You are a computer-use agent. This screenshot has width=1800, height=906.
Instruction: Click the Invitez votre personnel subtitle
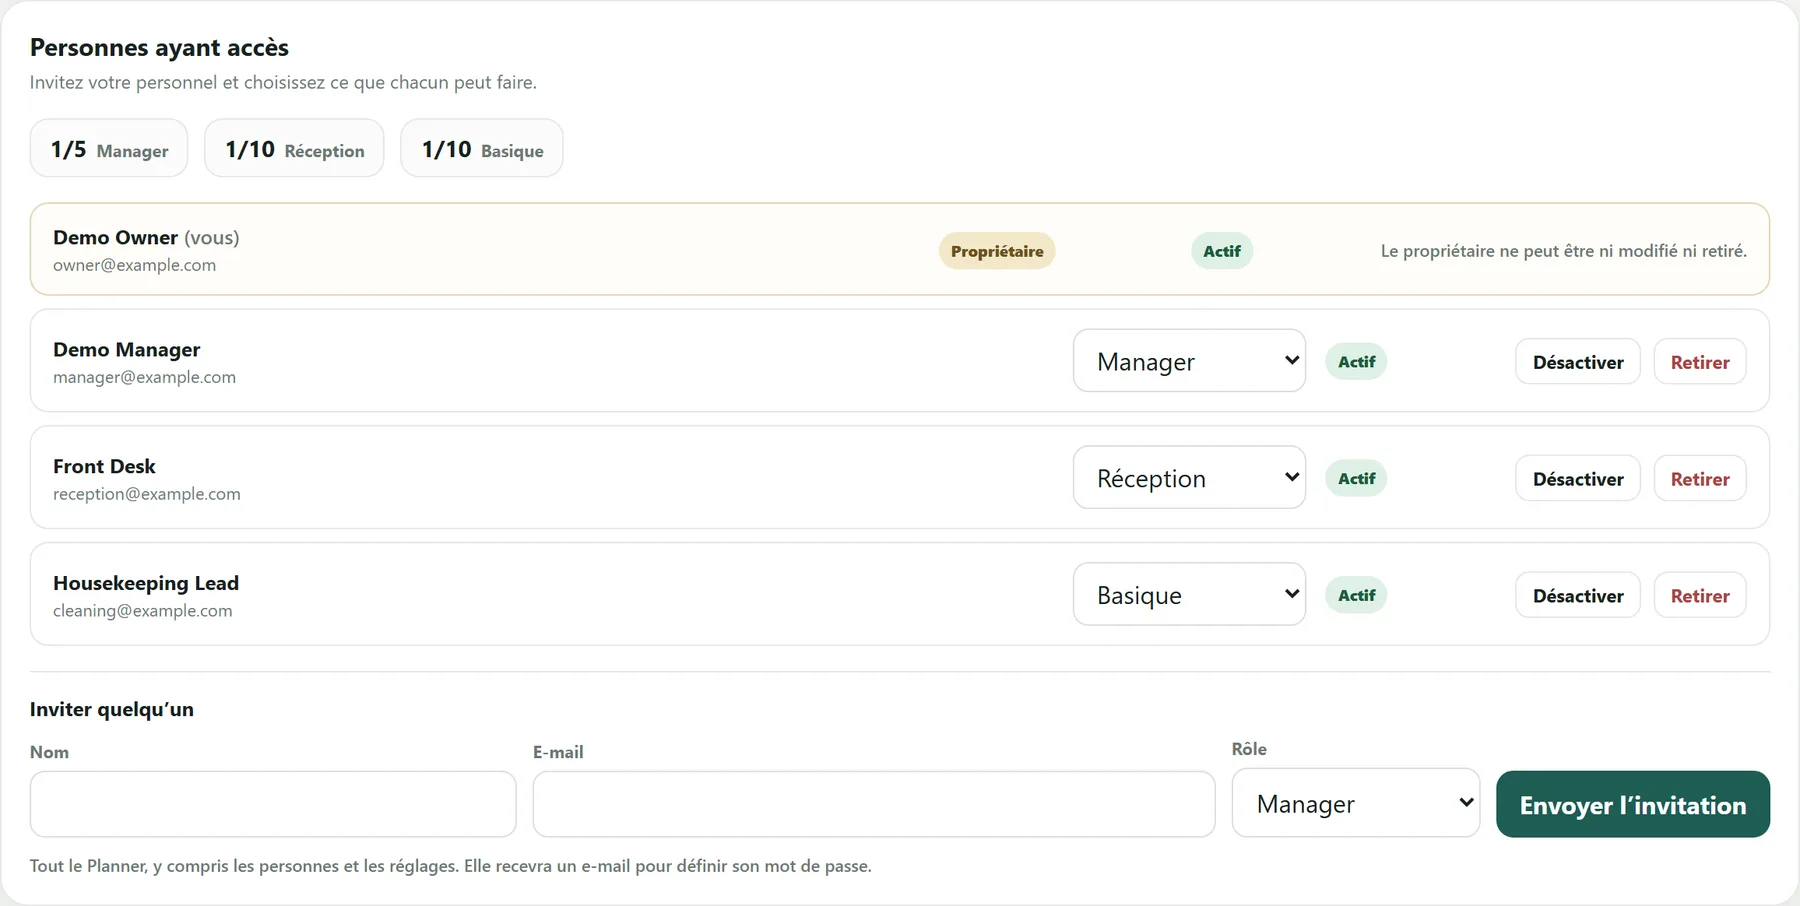point(283,83)
